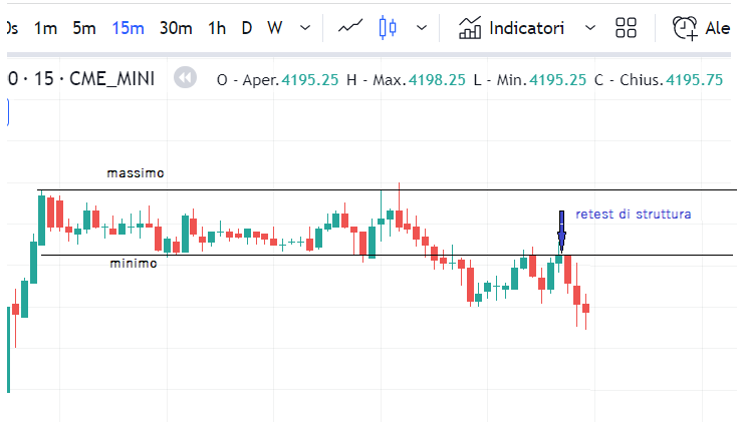Click the rewind replay icon beside CME_MINI
Image resolution: width=738 pixels, height=422 pixels.
pyautogui.click(x=185, y=78)
